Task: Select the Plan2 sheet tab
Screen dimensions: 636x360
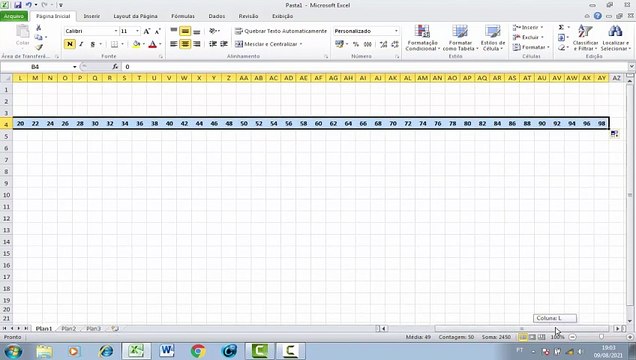Action: pyautogui.click(x=69, y=328)
